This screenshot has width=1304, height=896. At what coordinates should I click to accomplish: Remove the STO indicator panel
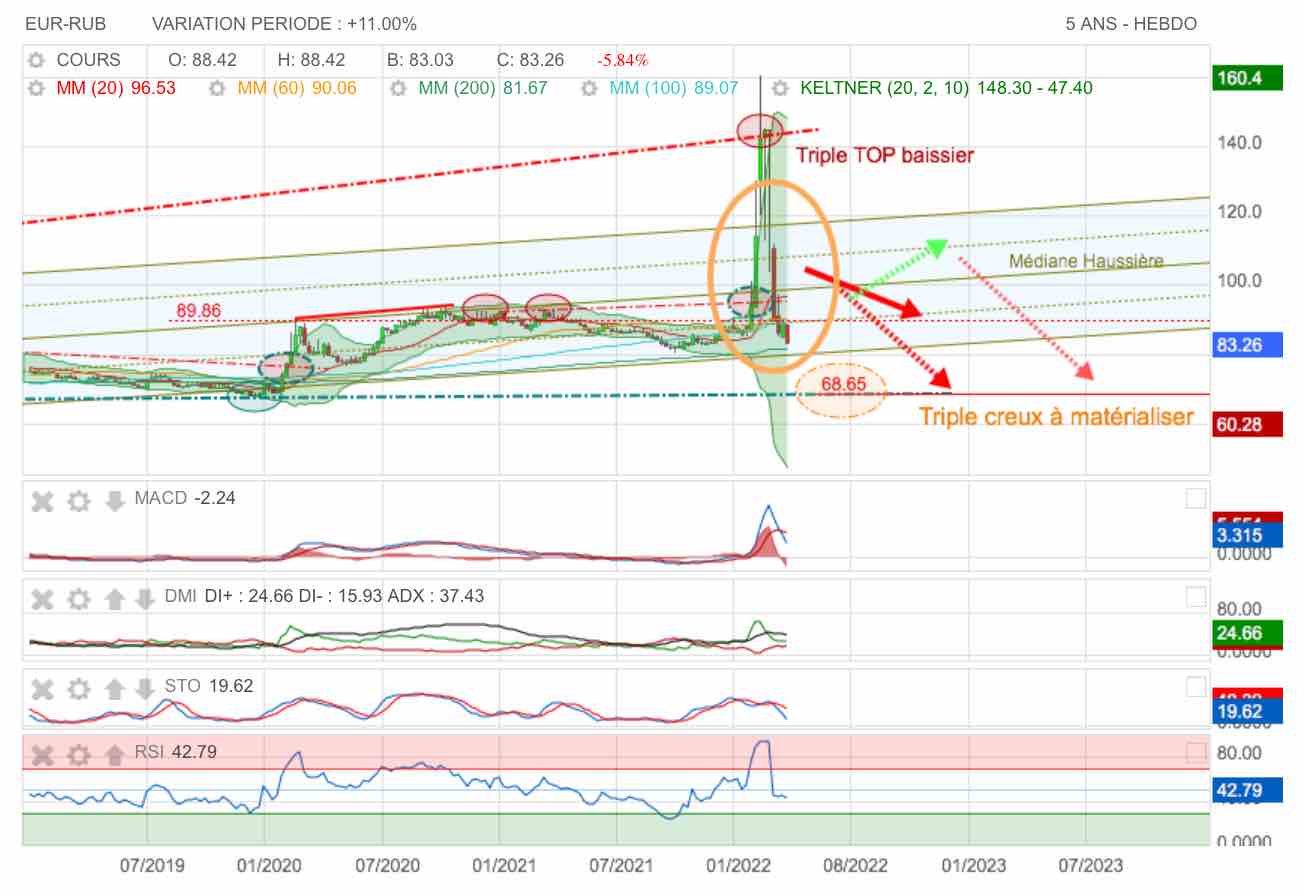click(x=42, y=688)
